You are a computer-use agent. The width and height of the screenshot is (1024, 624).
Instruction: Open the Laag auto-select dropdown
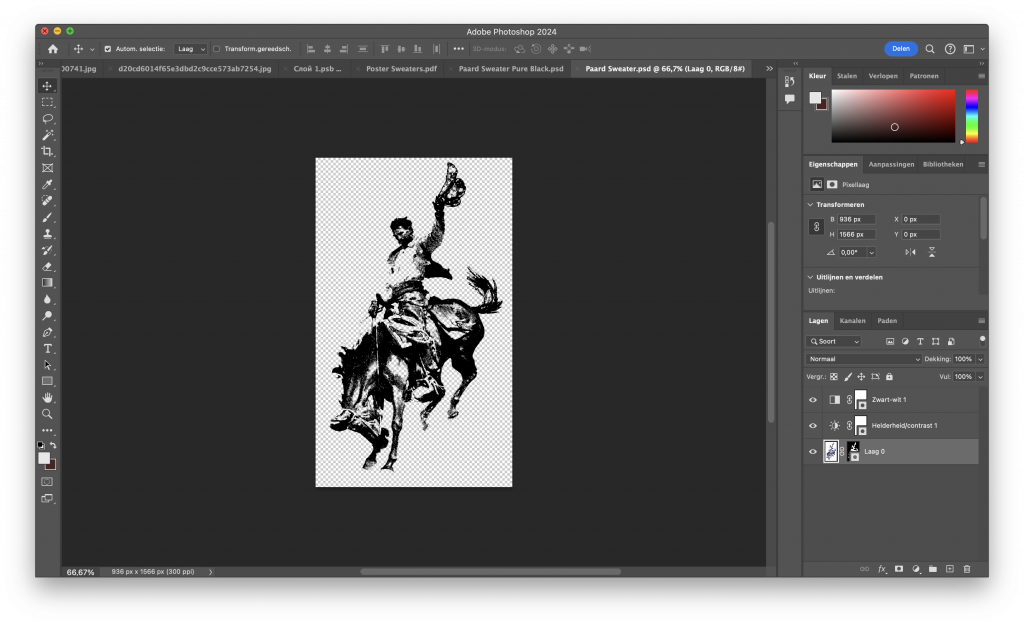pos(191,49)
